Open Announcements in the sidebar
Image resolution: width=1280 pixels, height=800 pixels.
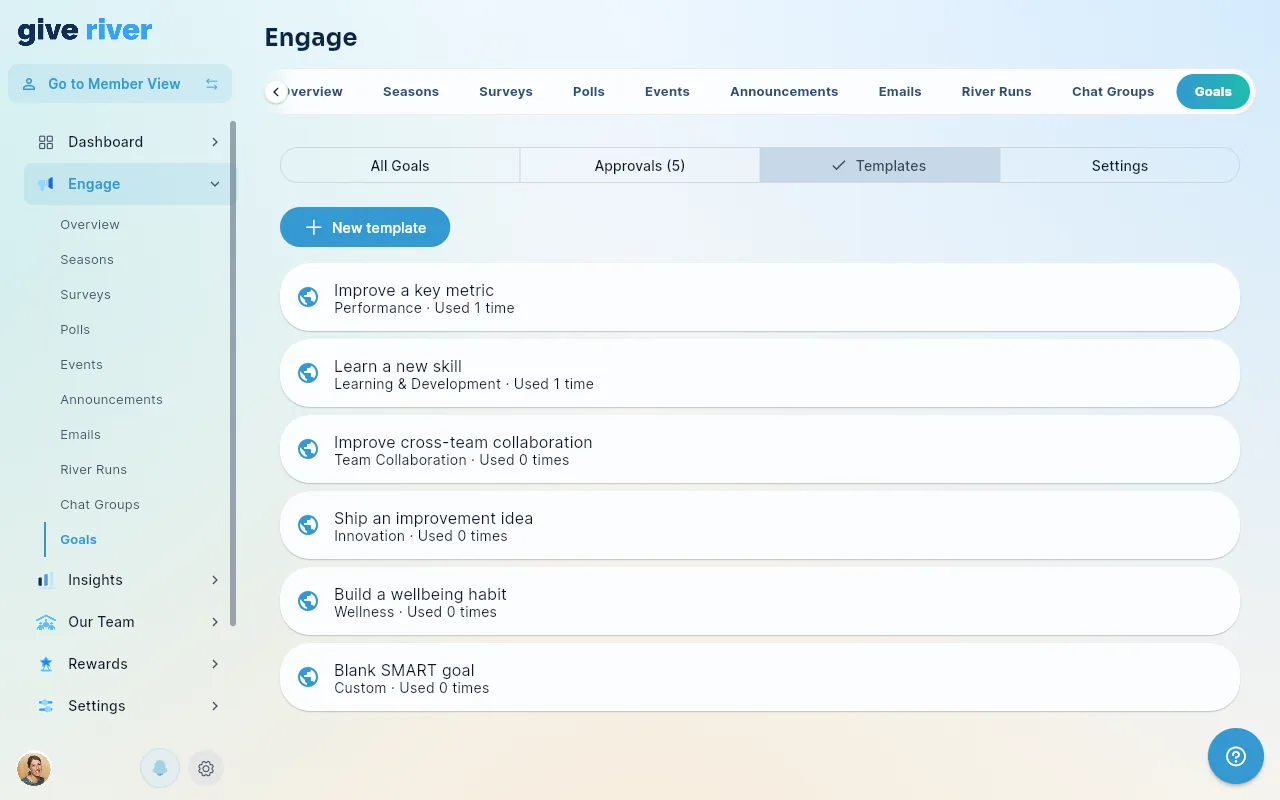pos(111,400)
